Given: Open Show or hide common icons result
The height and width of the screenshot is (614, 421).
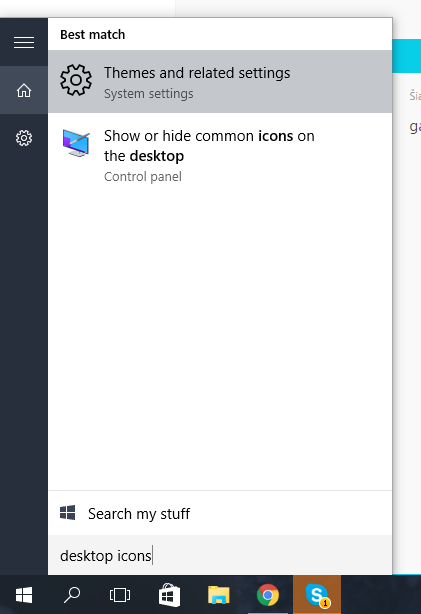Looking at the screenshot, I should pos(220,156).
